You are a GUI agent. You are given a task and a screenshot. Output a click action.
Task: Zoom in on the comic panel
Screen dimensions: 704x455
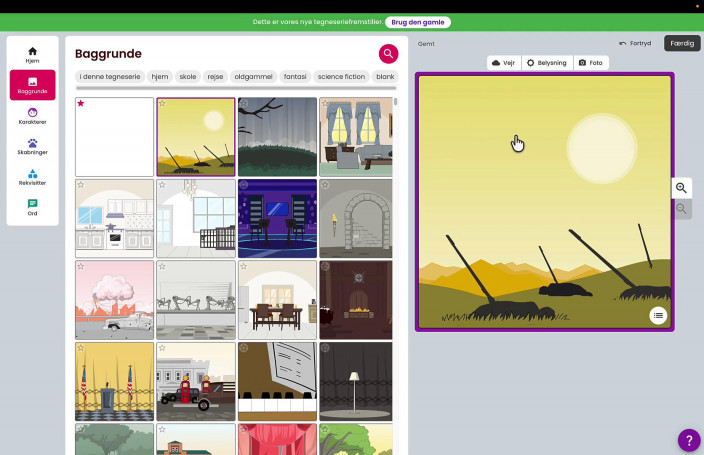tap(681, 188)
